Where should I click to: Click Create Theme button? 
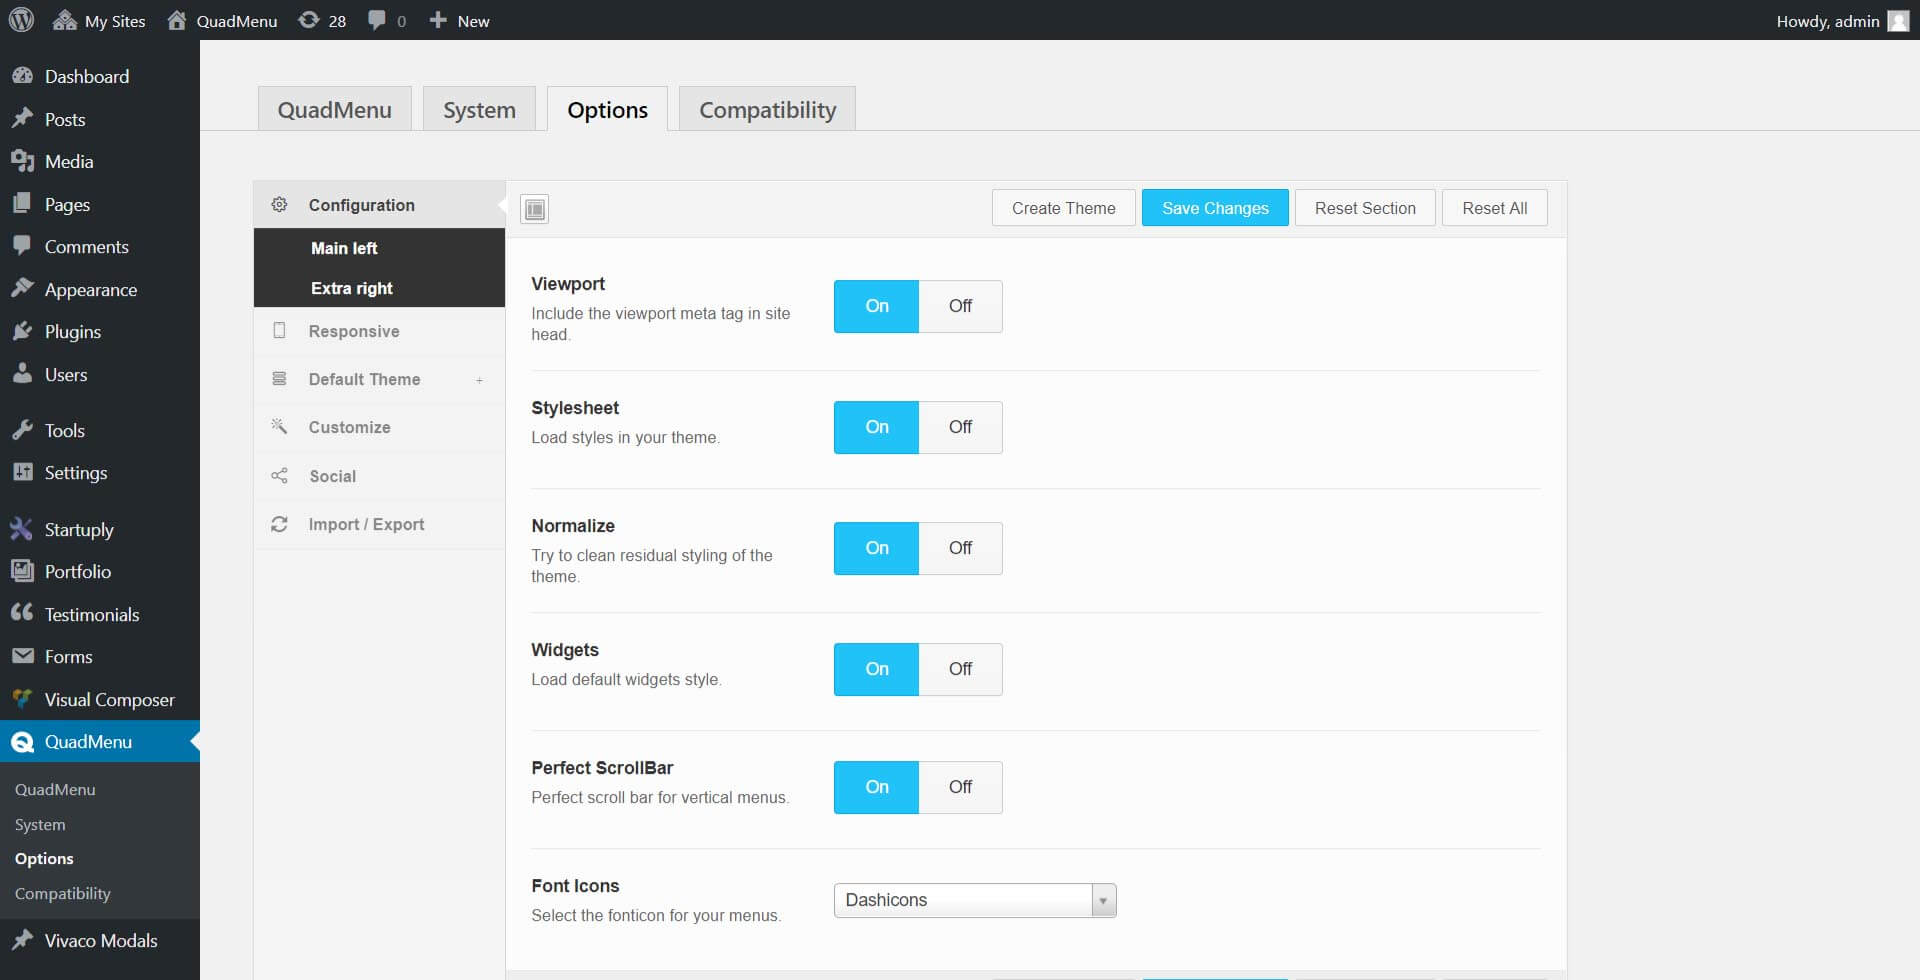[1063, 208]
